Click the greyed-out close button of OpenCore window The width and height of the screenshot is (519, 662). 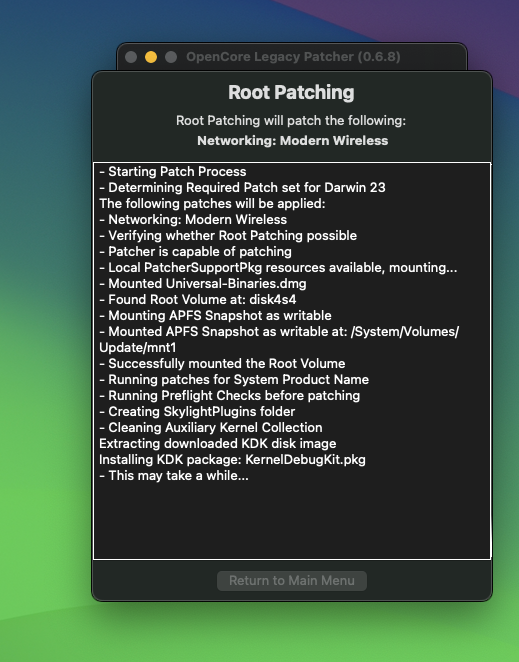point(131,57)
